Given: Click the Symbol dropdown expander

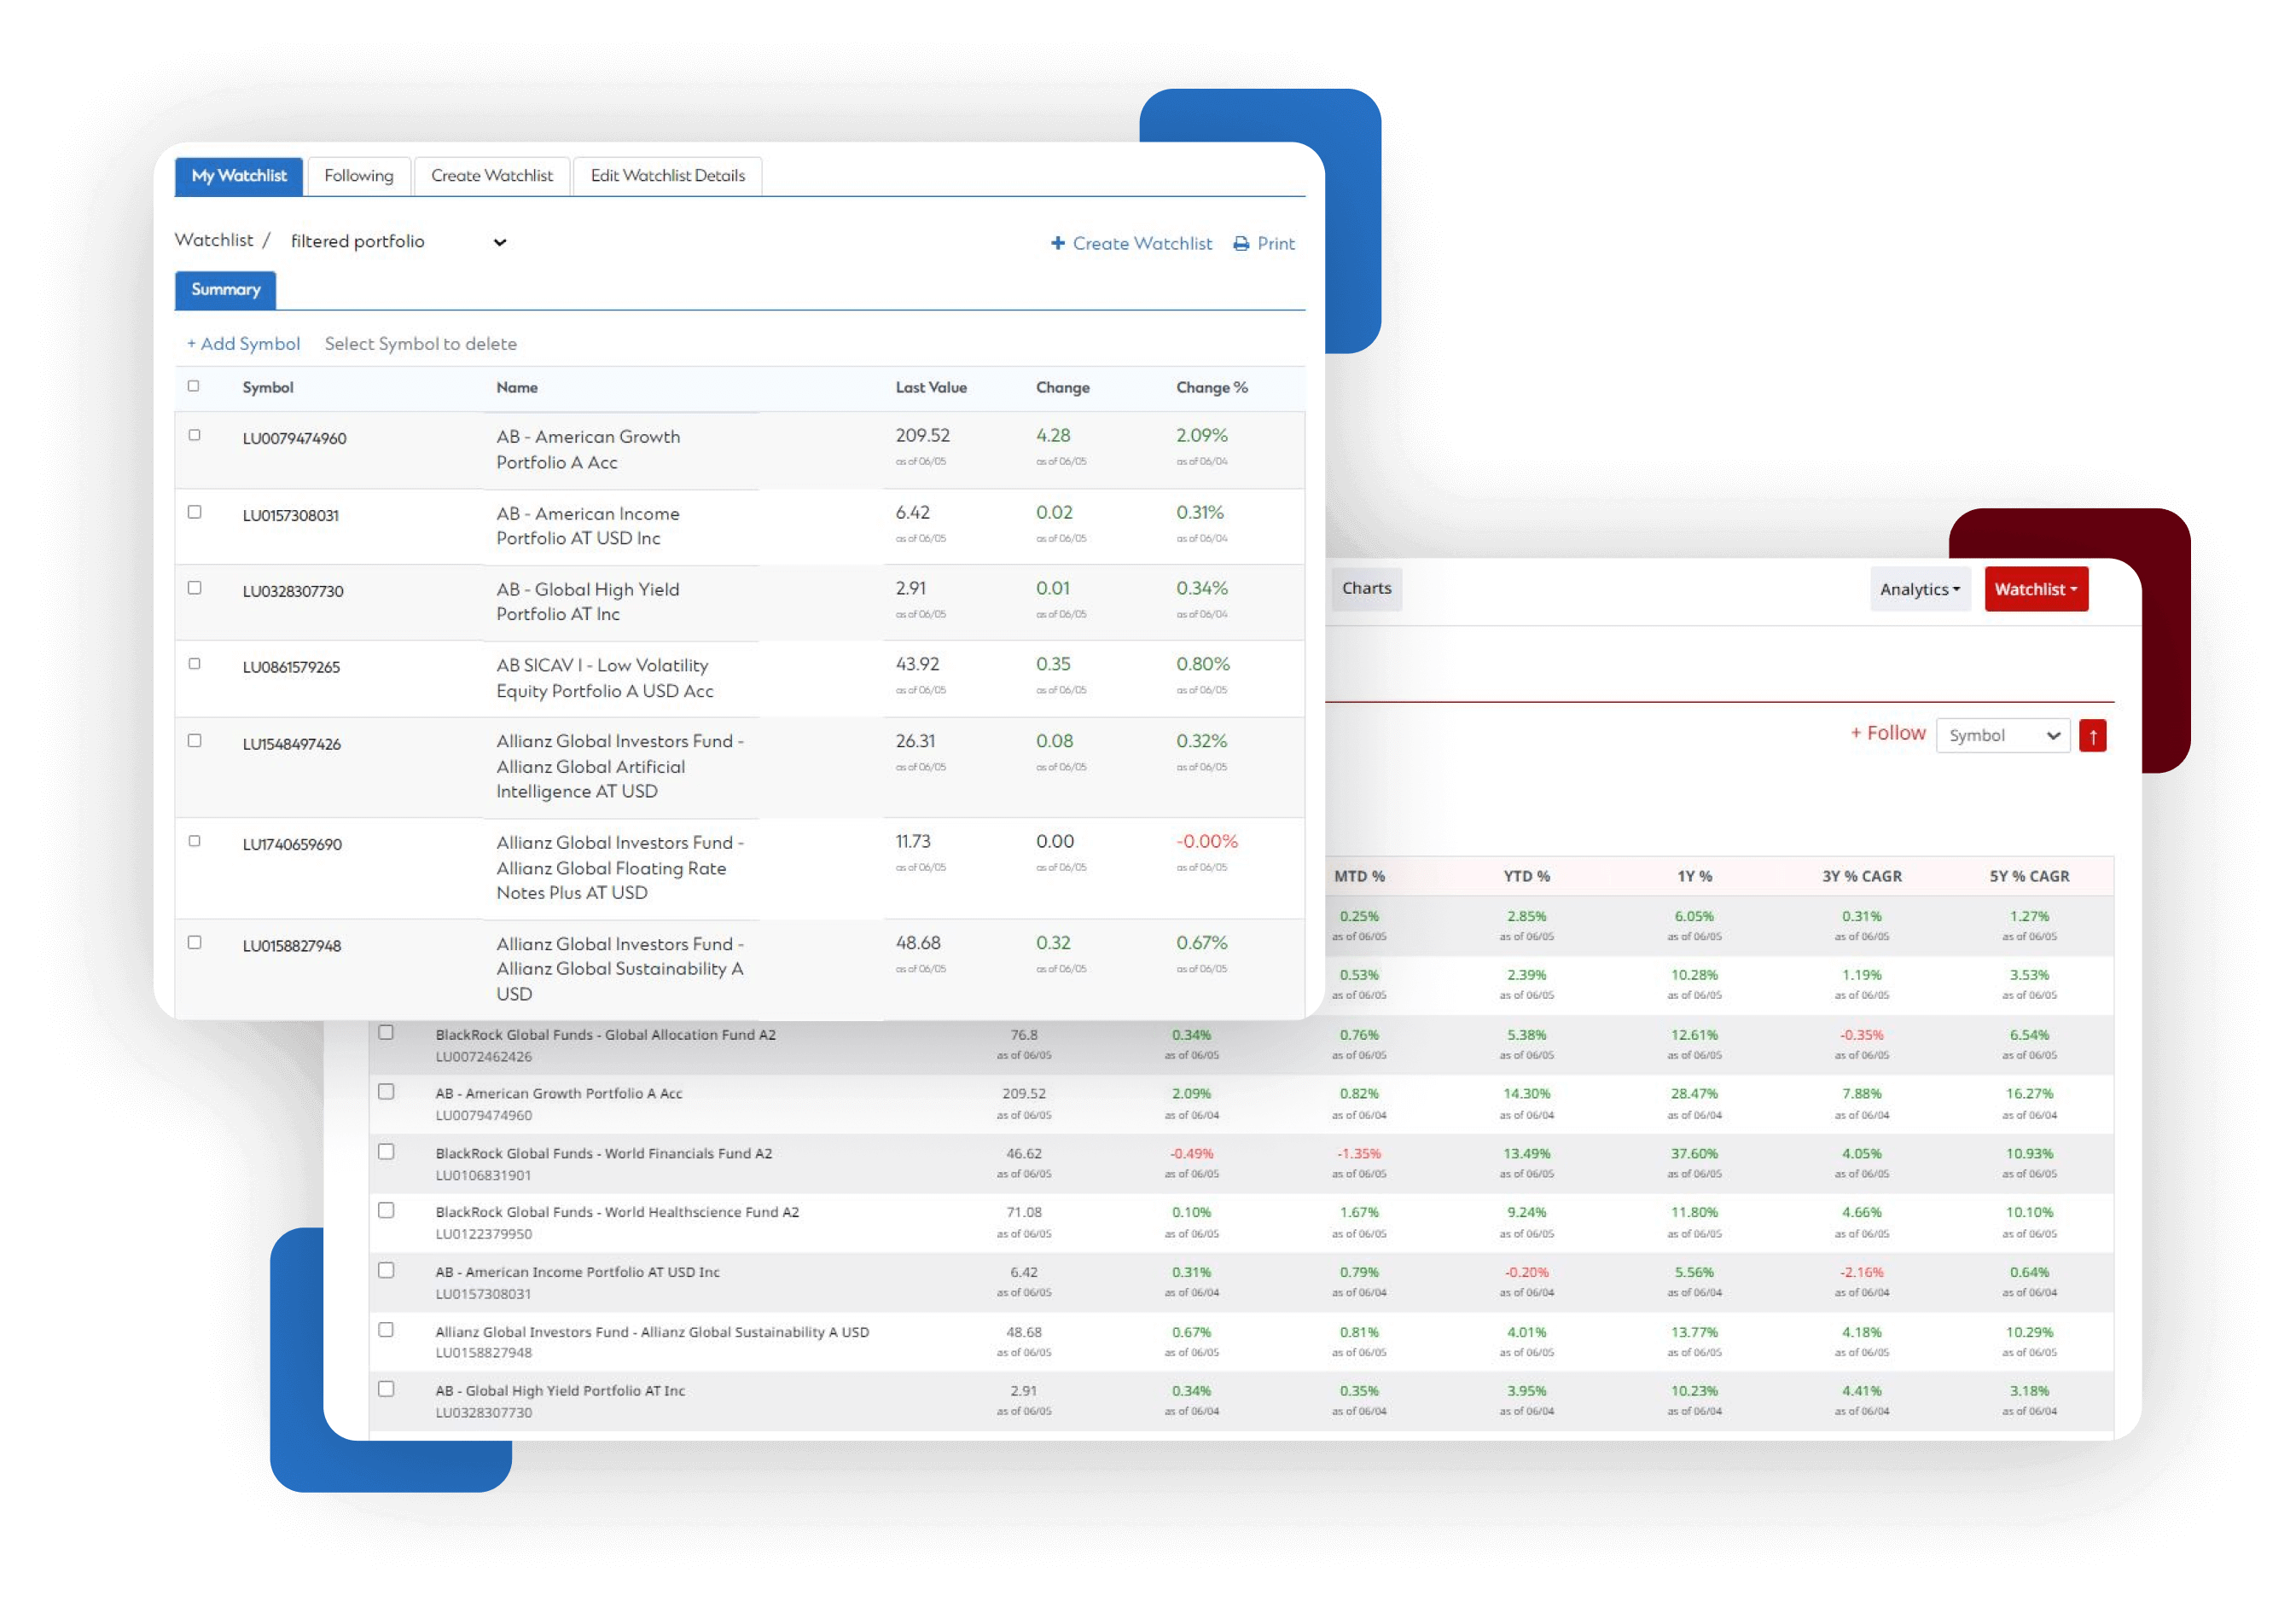Looking at the screenshot, I should click(2054, 733).
